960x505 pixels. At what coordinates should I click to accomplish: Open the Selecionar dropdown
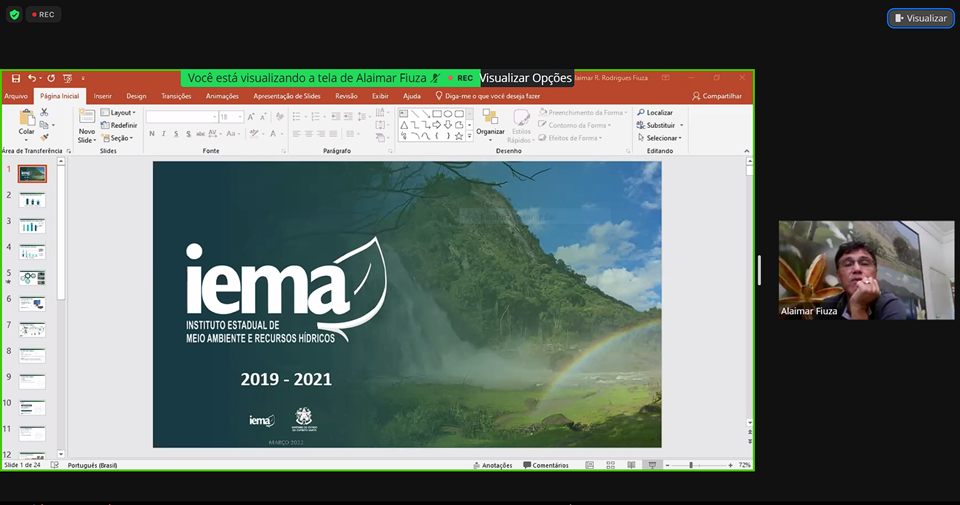pyautogui.click(x=660, y=138)
